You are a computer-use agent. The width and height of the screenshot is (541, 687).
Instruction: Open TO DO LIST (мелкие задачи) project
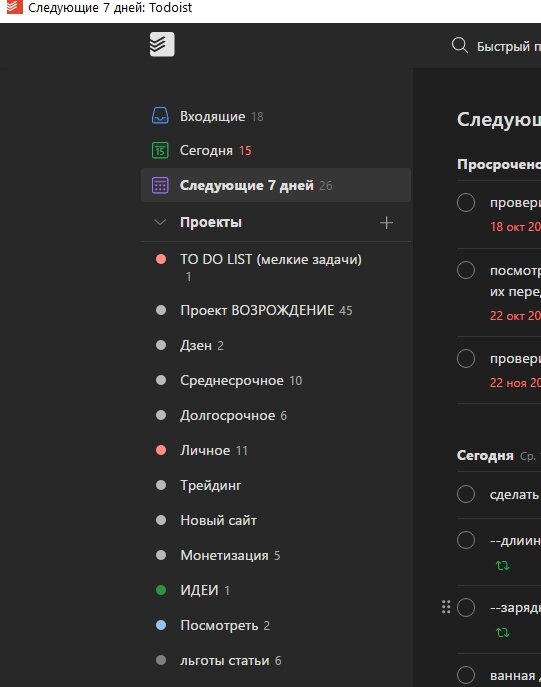[276, 267]
